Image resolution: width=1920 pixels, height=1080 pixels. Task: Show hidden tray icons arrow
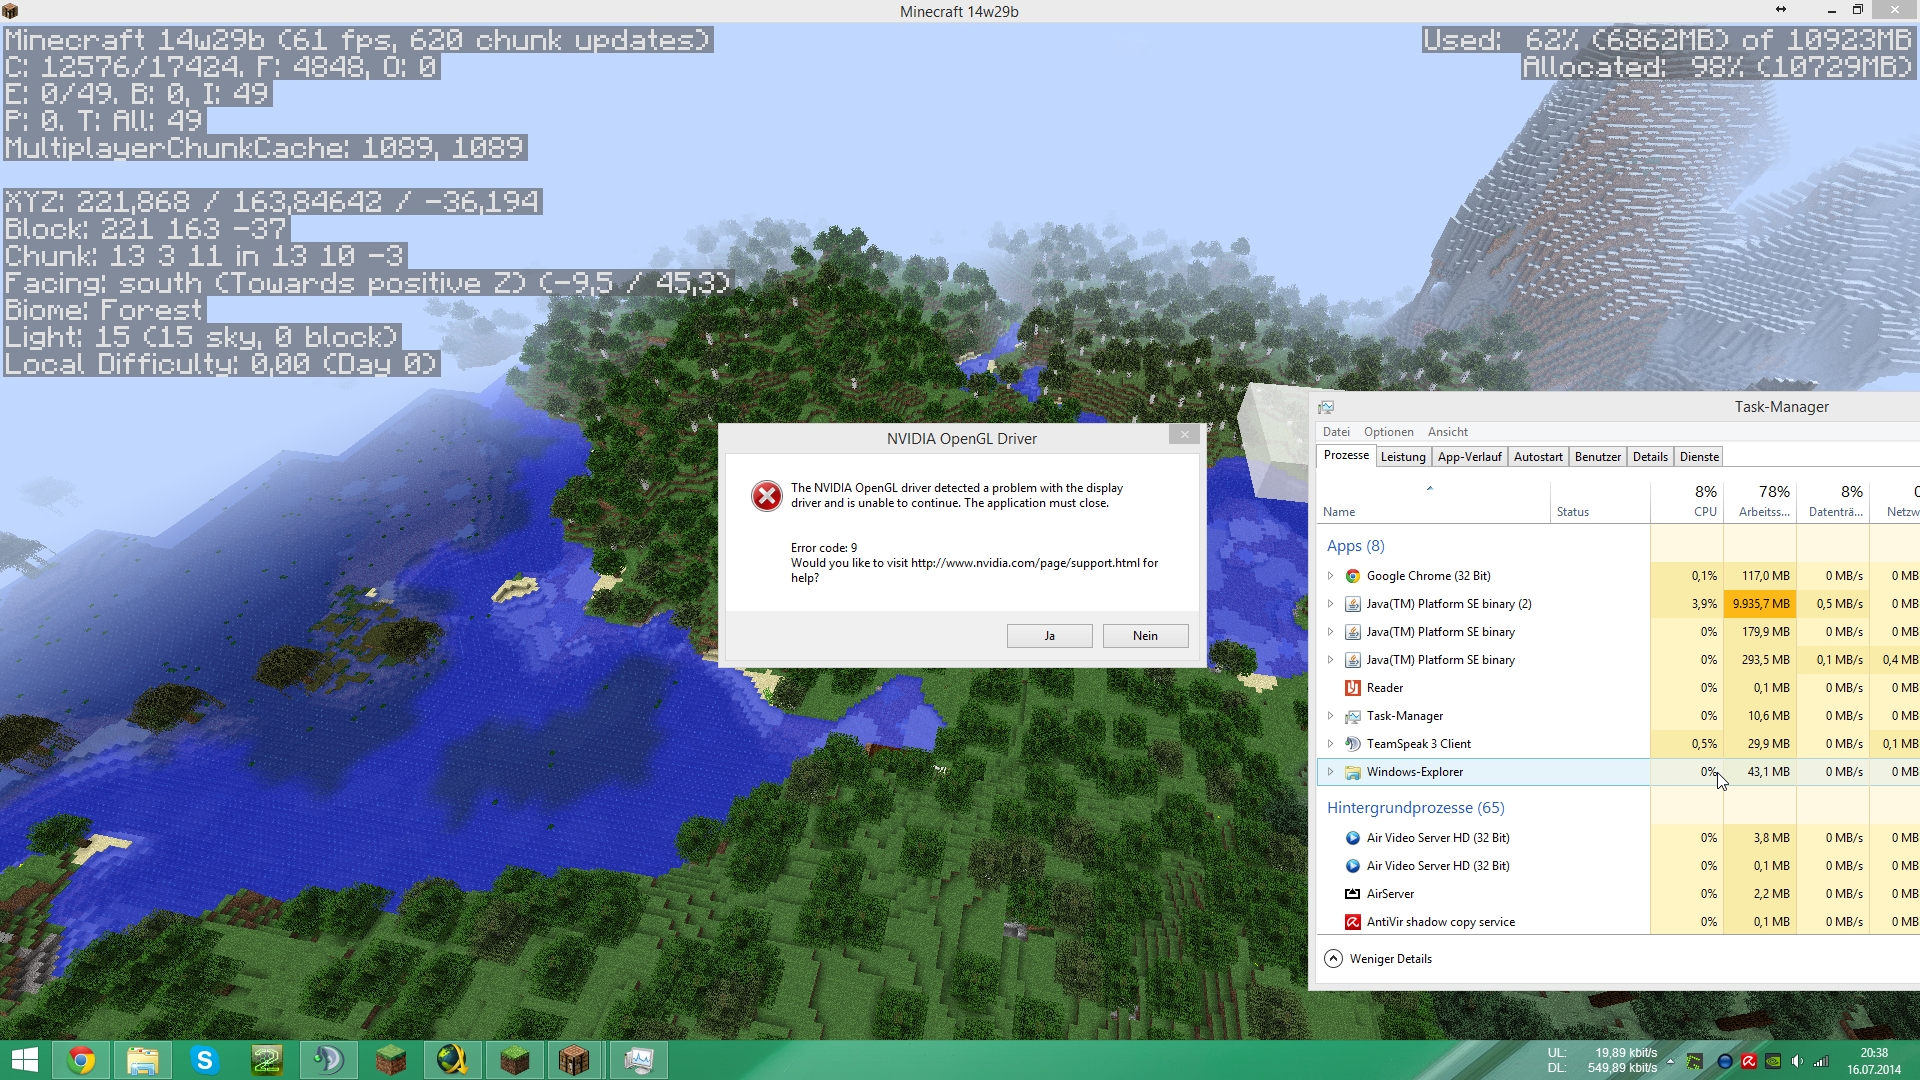[x=1670, y=1061]
